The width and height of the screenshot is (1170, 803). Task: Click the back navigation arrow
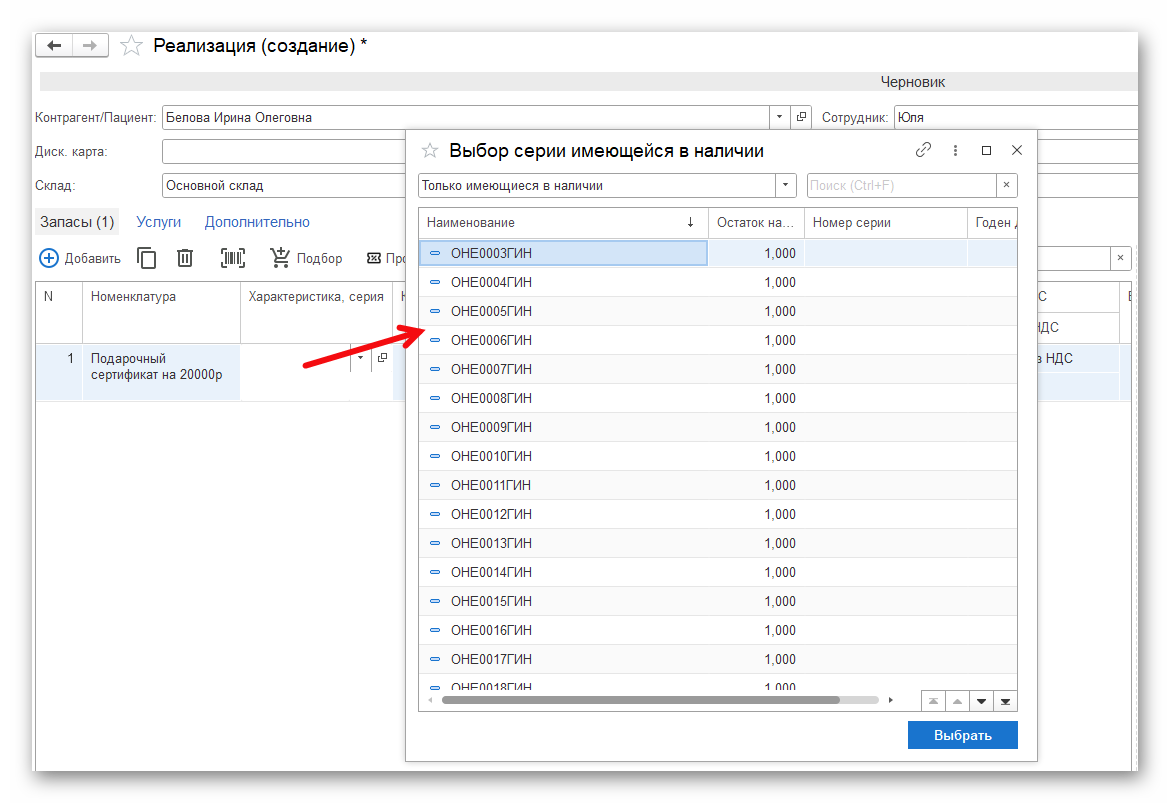point(54,46)
